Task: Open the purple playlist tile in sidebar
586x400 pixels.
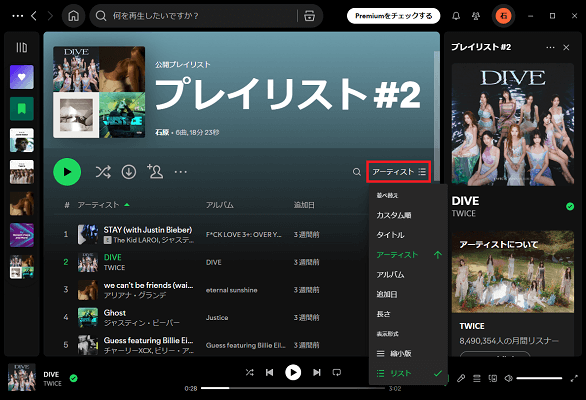Action: pyautogui.click(x=22, y=235)
